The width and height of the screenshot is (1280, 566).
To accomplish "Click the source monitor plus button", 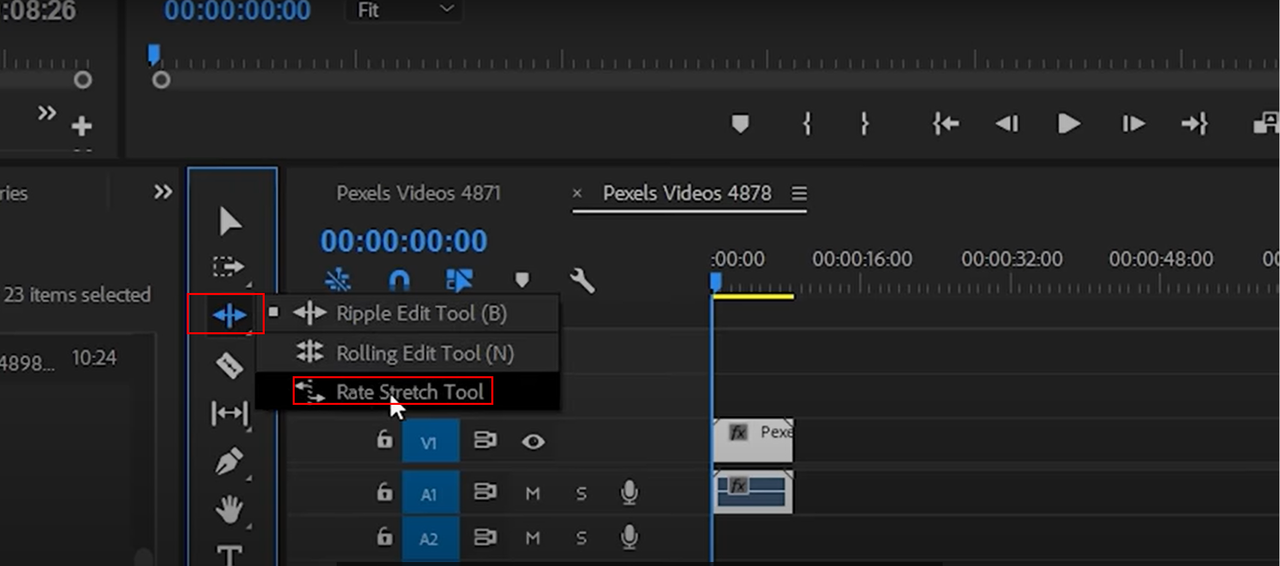I will point(82,126).
